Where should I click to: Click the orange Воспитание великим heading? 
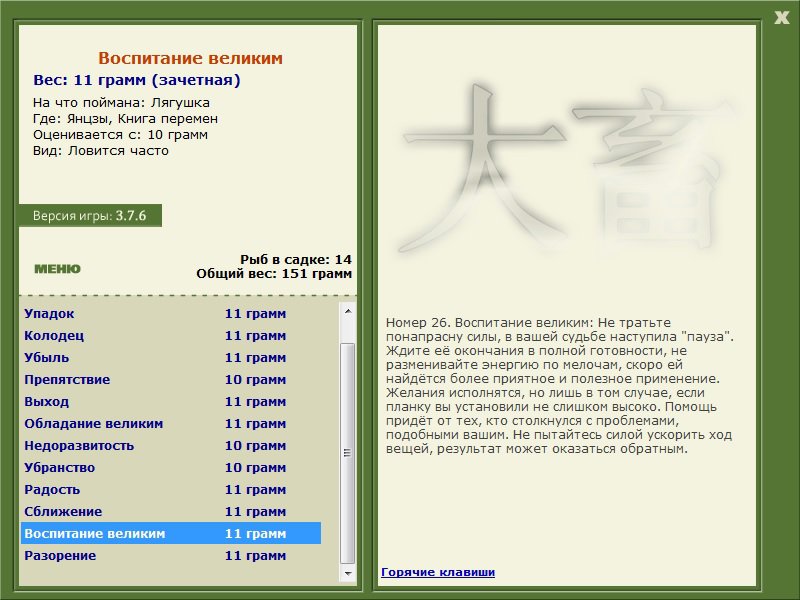190,58
